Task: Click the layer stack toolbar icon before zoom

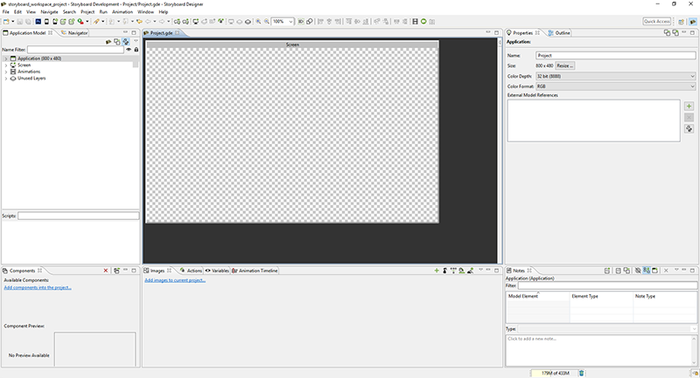Action: pyautogui.click(x=248, y=21)
